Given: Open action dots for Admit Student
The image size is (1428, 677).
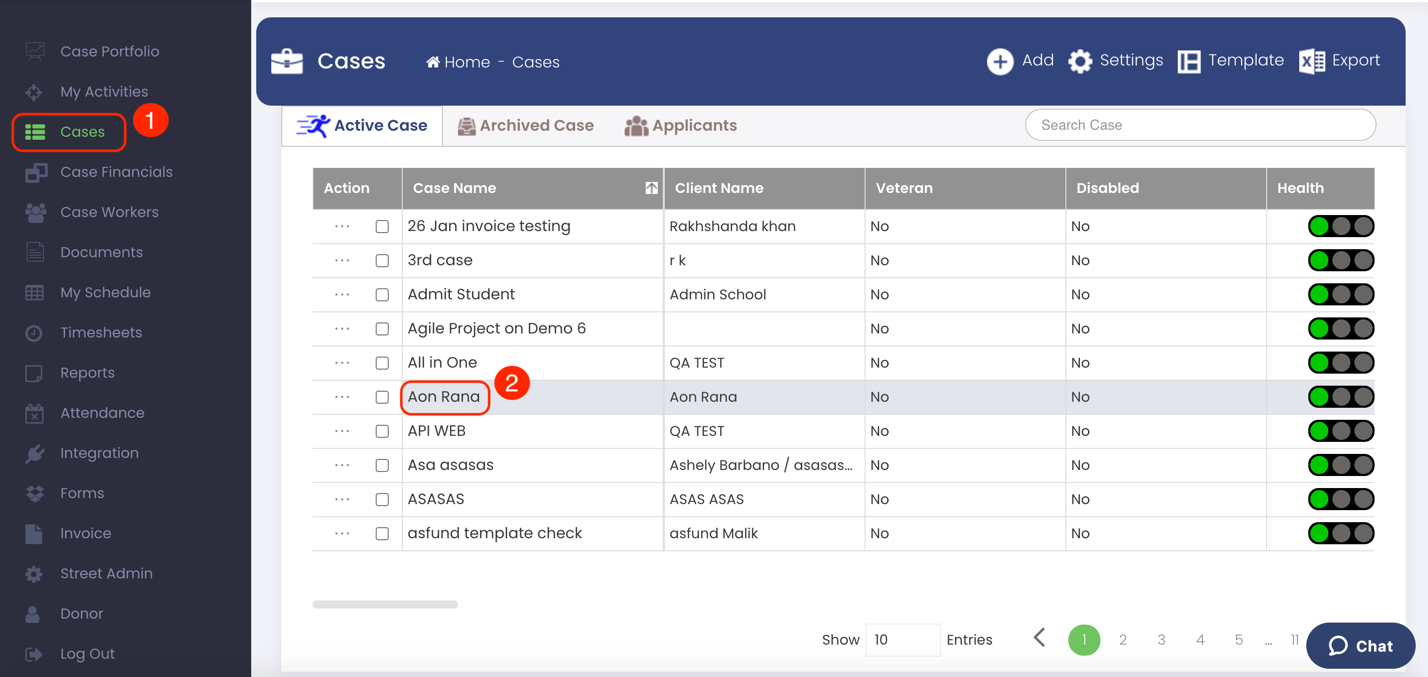Looking at the screenshot, I should pyautogui.click(x=342, y=295).
